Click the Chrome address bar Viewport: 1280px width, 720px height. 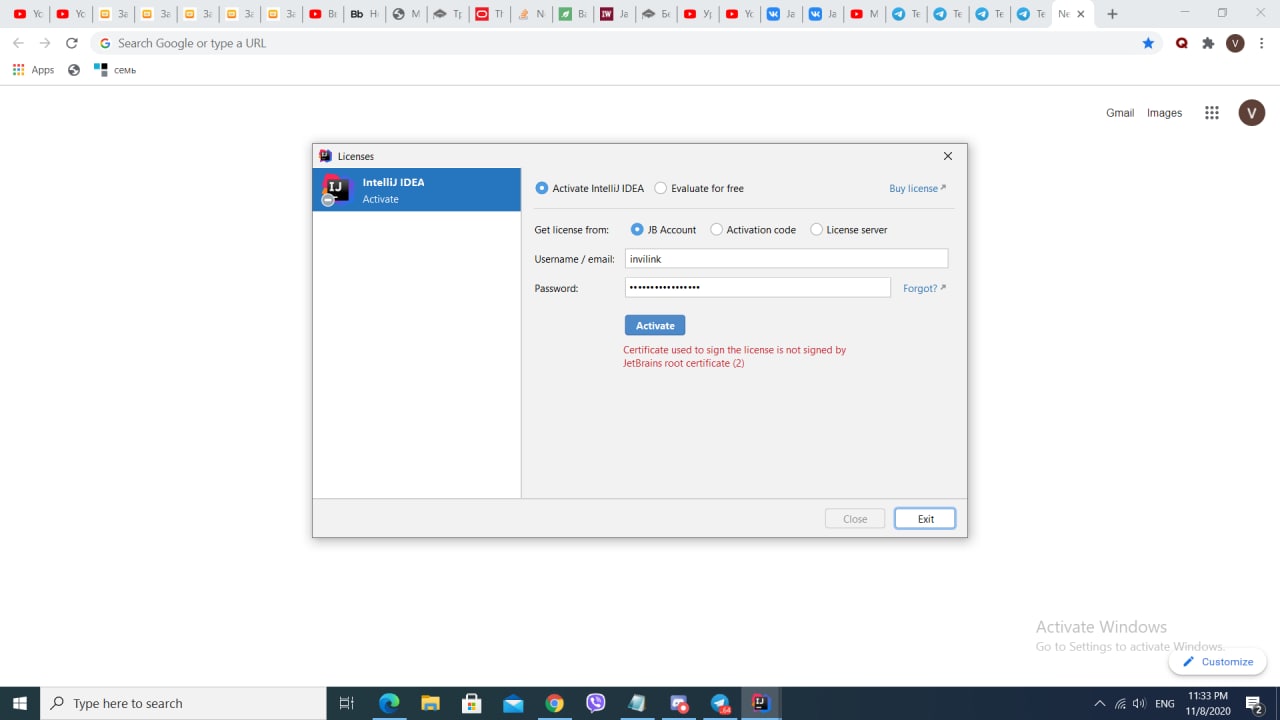(x=625, y=43)
